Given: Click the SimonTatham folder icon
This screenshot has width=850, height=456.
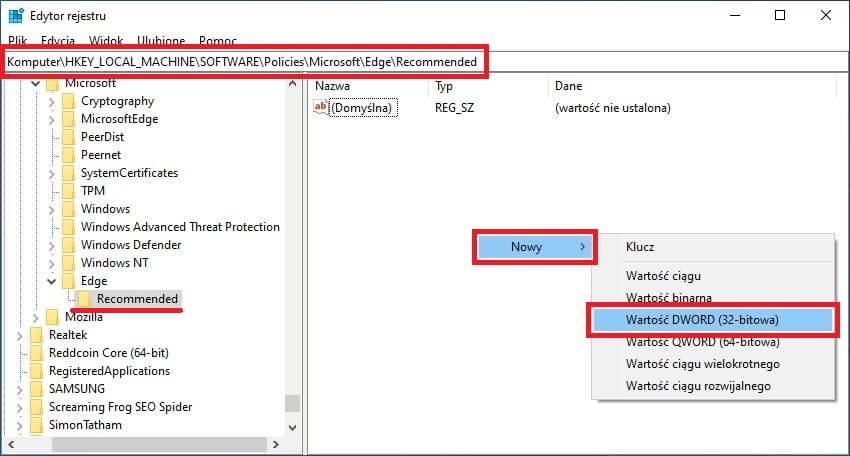Looking at the screenshot, I should pos(36,425).
